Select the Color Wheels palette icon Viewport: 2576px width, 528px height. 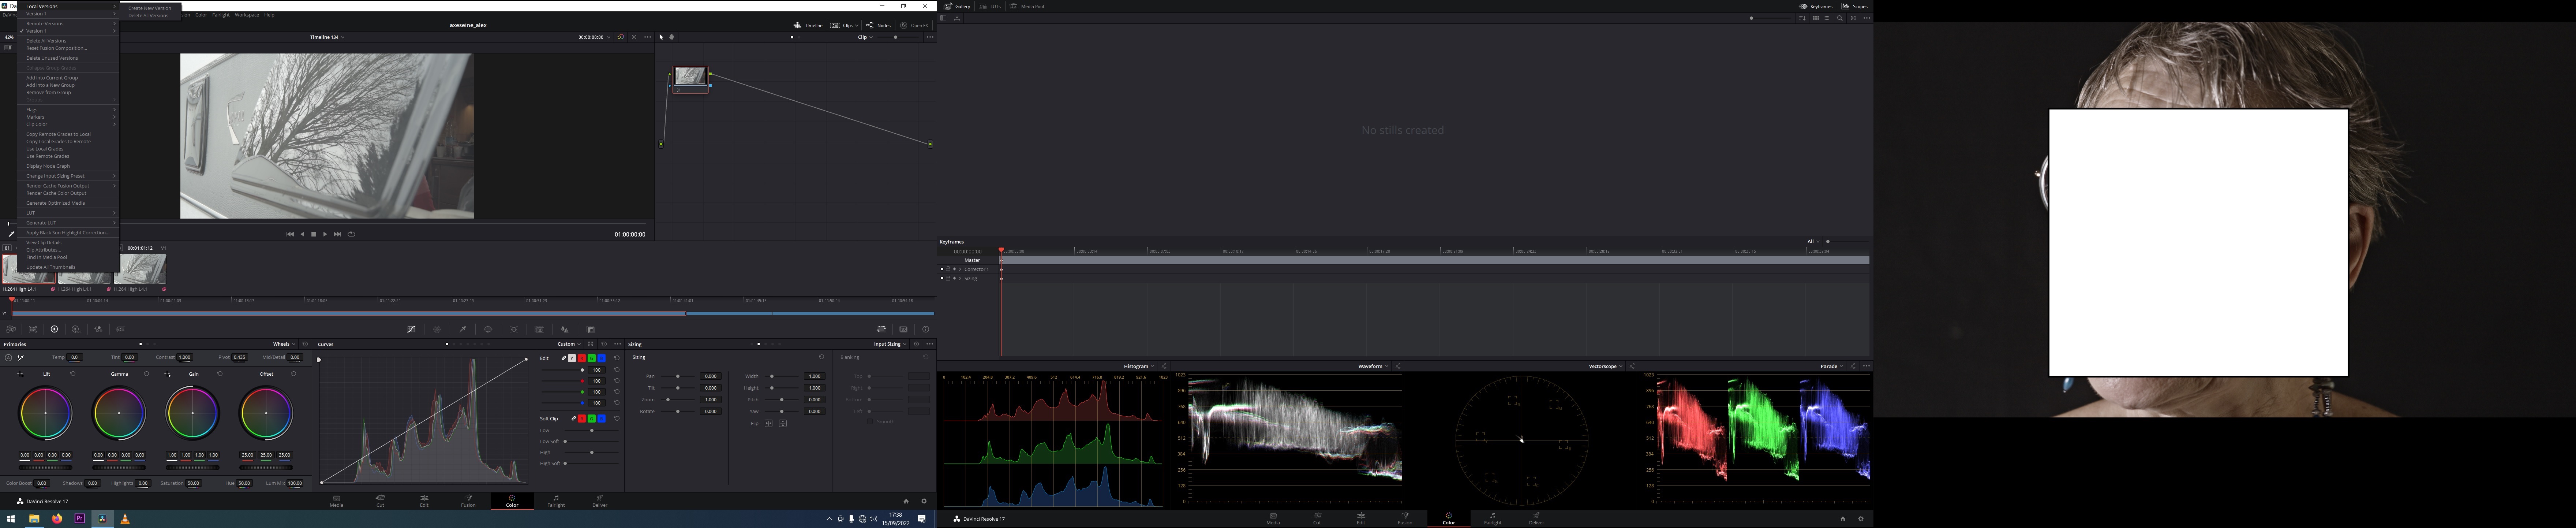pos(54,329)
